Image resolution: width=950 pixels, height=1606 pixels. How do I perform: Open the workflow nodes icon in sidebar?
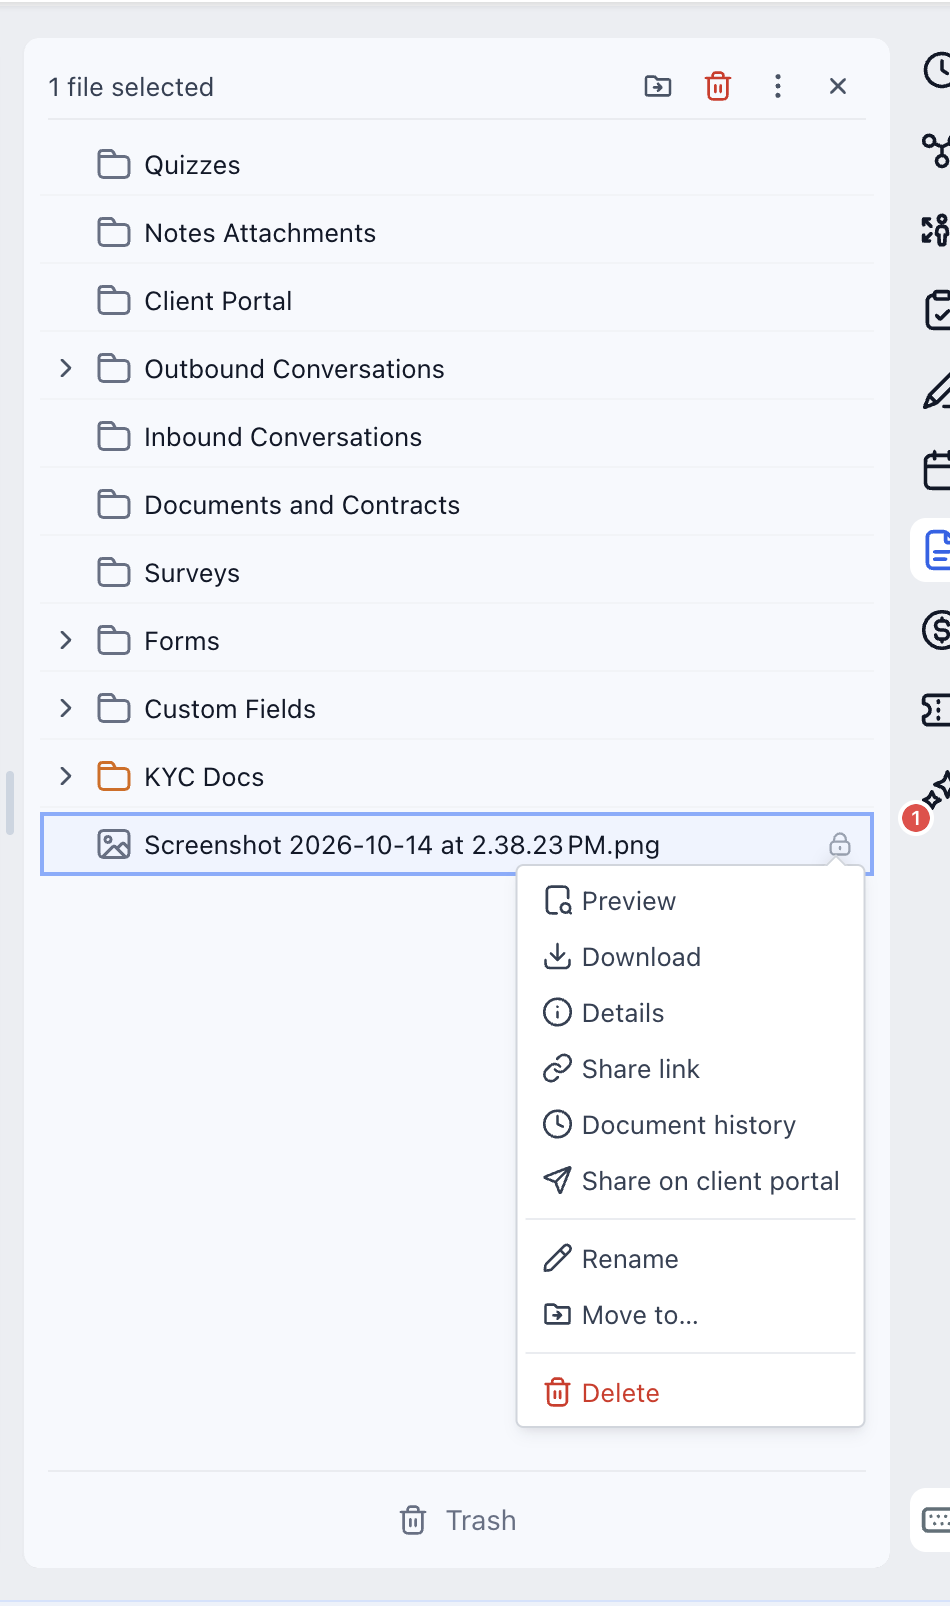[937, 150]
